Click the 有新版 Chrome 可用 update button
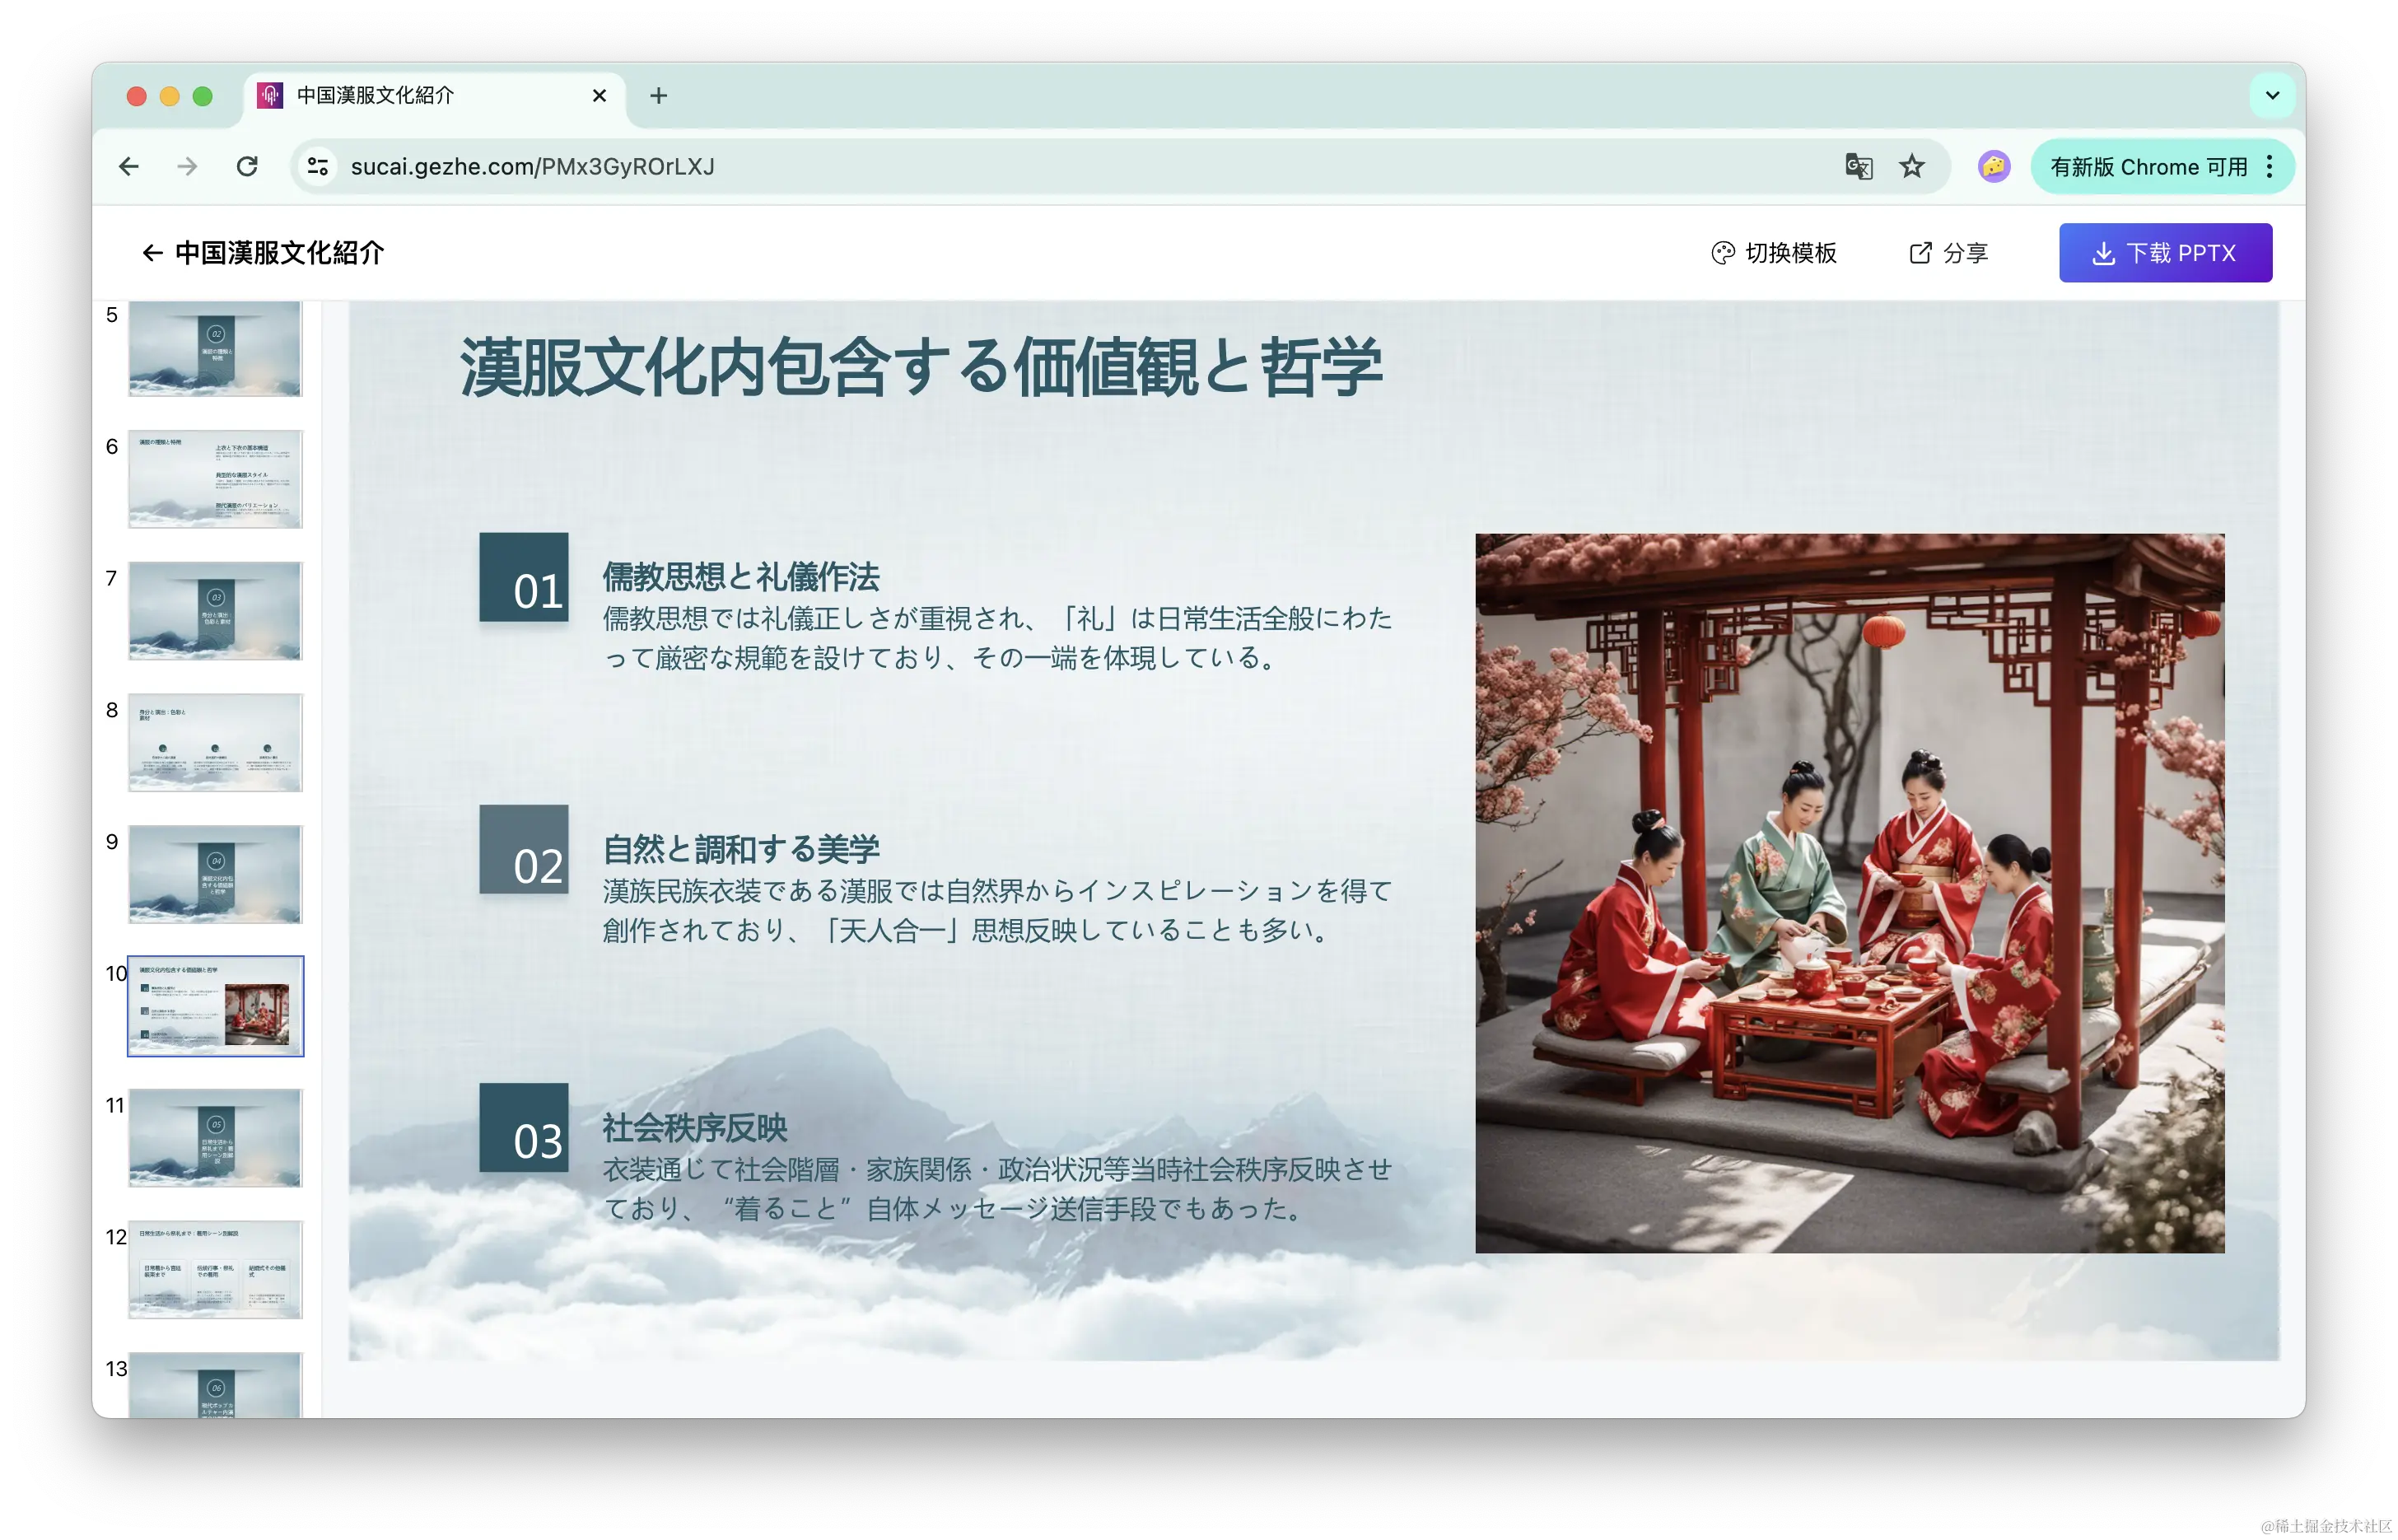Image resolution: width=2398 pixels, height=1540 pixels. tap(2148, 166)
